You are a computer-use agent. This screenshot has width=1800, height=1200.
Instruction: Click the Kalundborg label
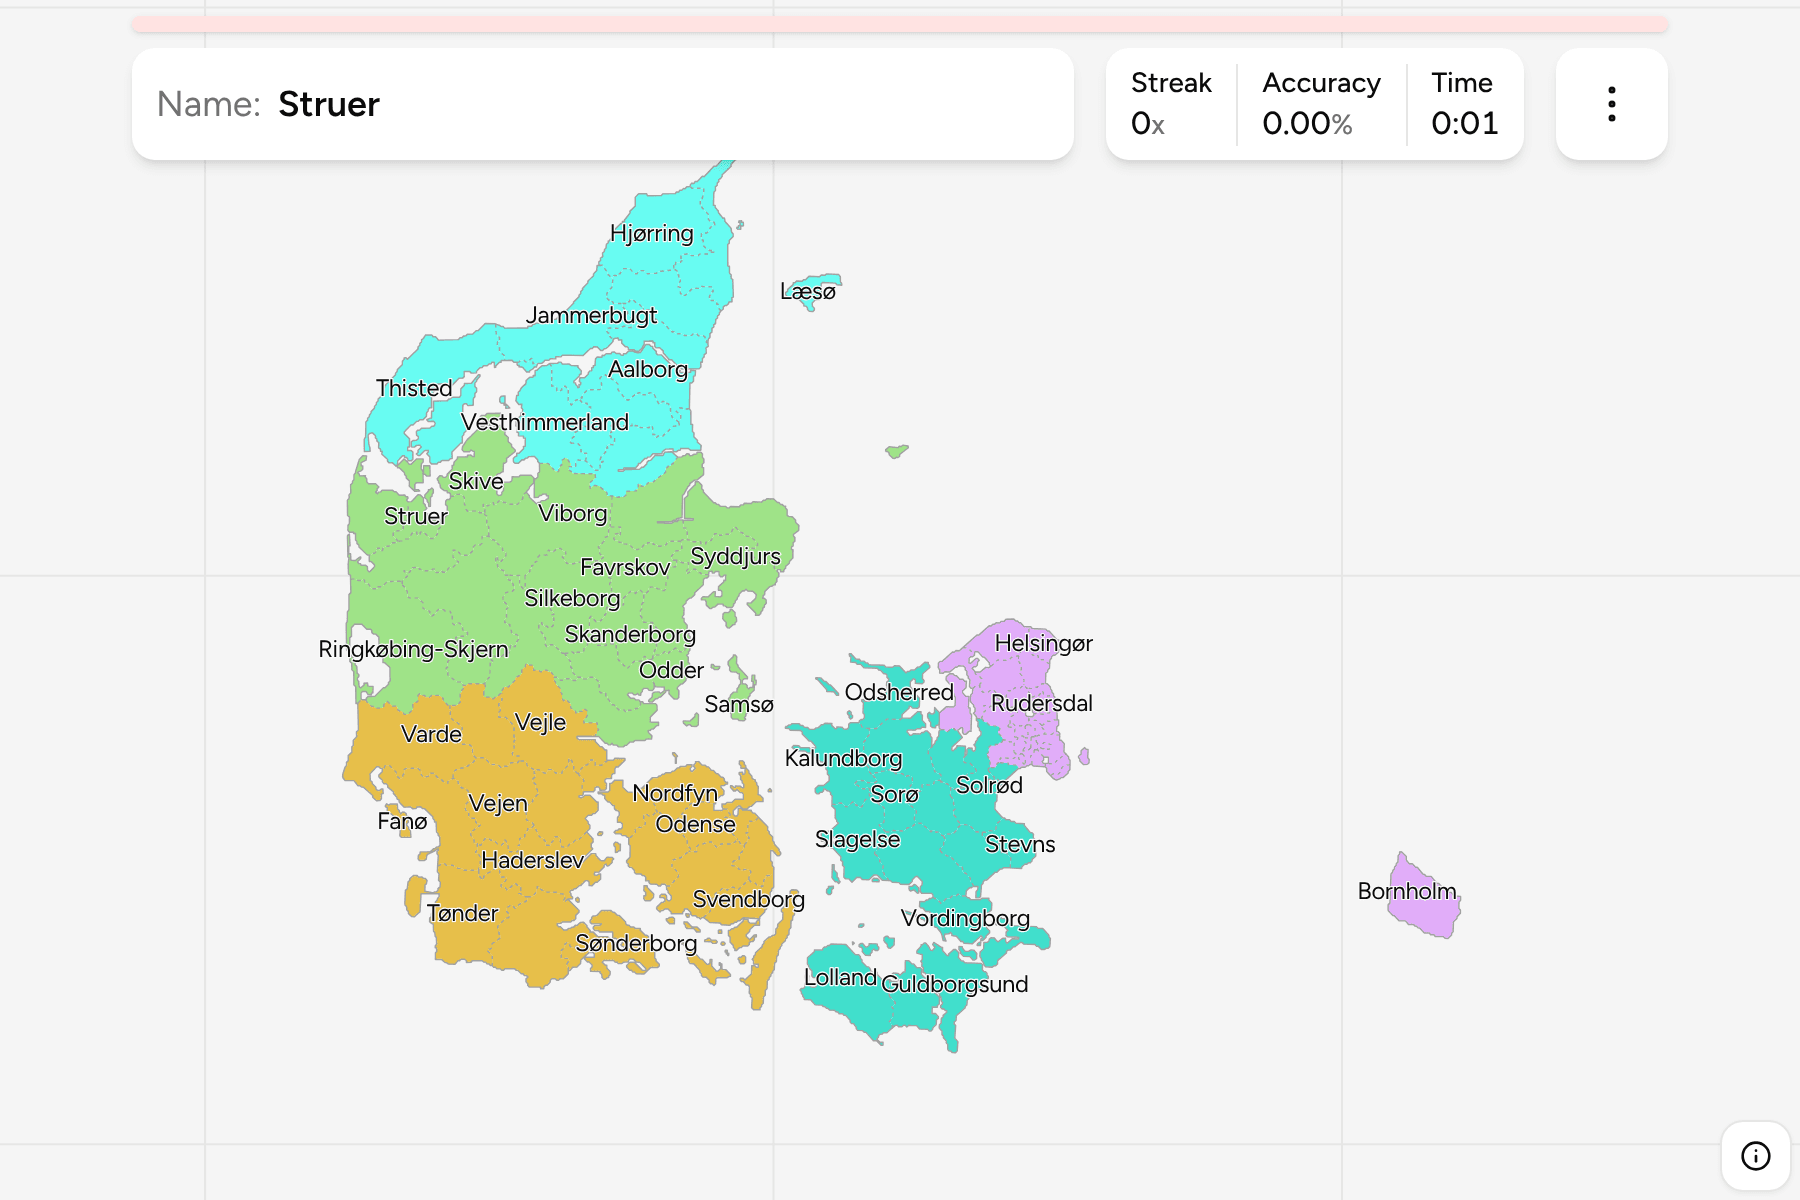click(843, 758)
